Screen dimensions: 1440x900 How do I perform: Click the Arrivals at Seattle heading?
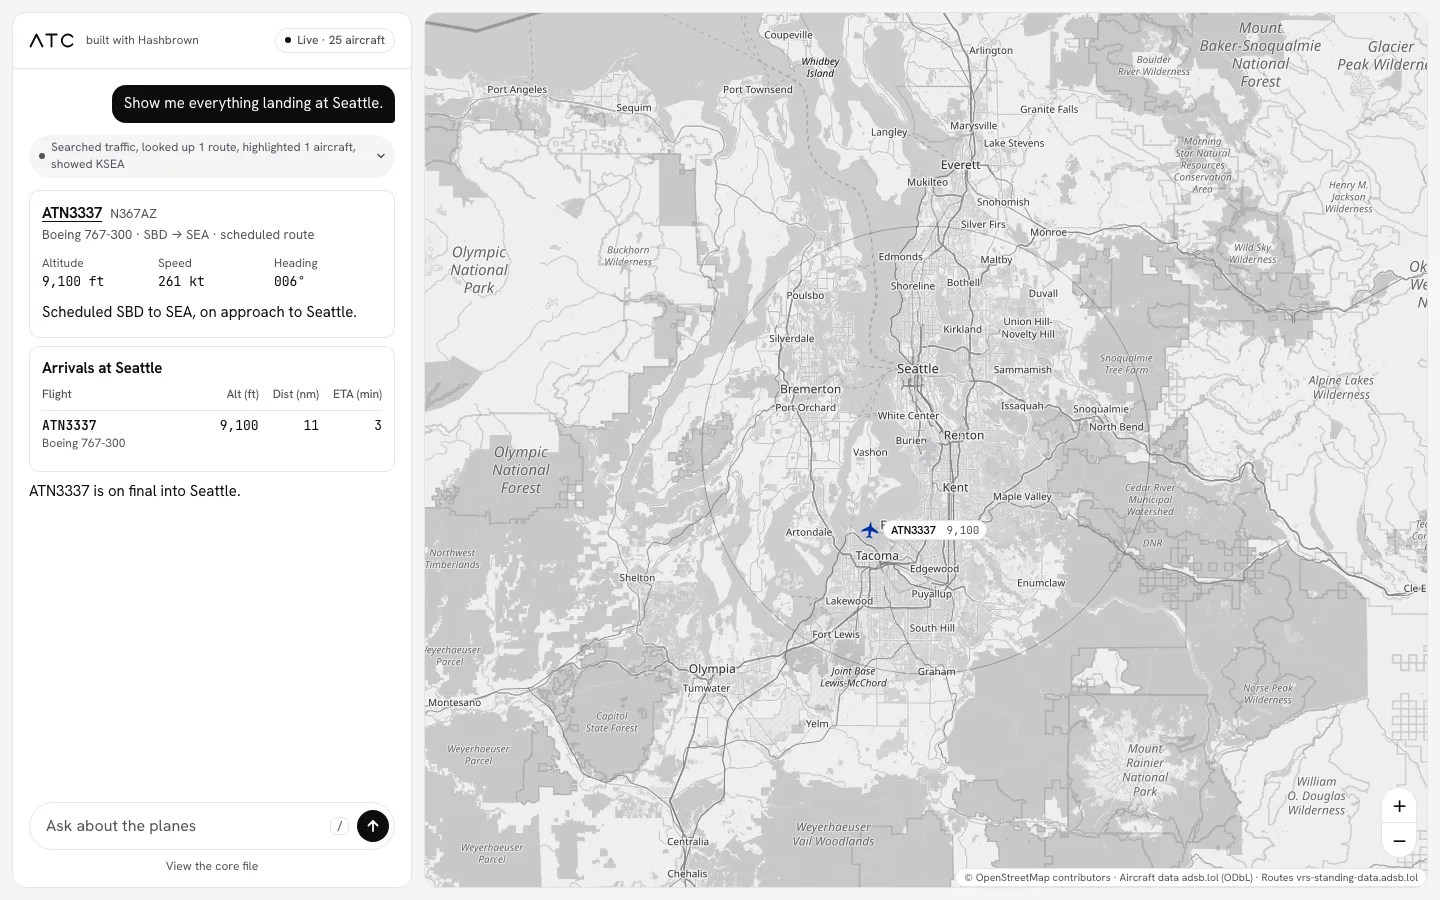pyautogui.click(x=102, y=368)
